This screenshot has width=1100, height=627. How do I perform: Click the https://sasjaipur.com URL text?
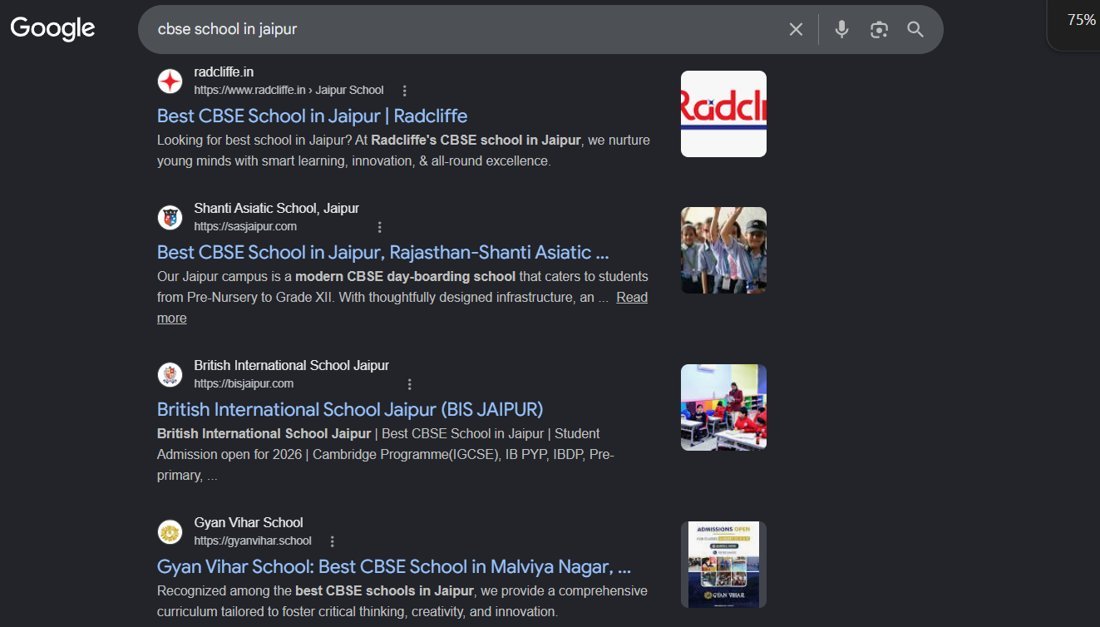[x=246, y=227]
